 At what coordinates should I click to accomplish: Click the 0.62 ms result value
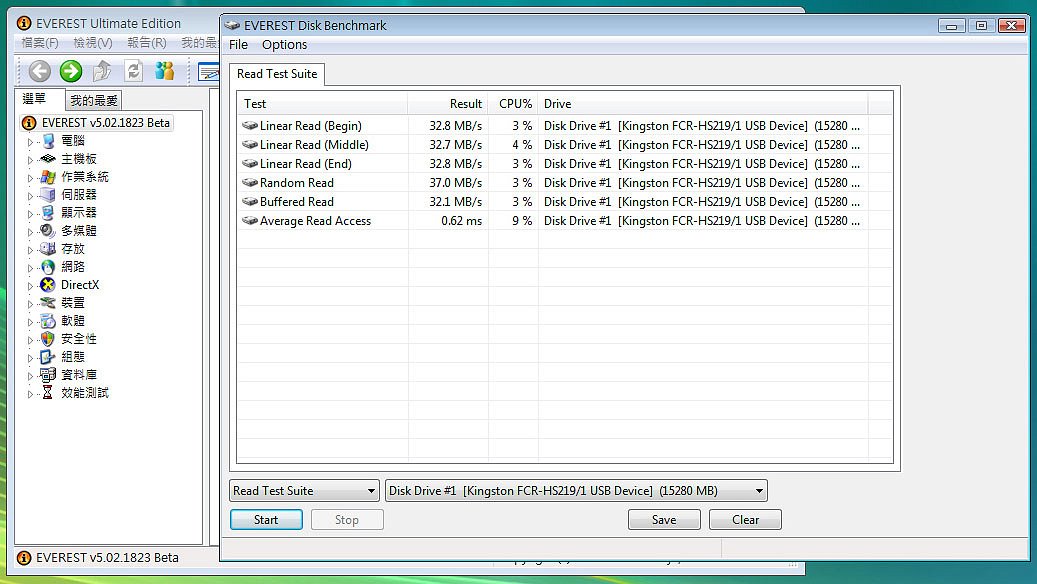(462, 221)
